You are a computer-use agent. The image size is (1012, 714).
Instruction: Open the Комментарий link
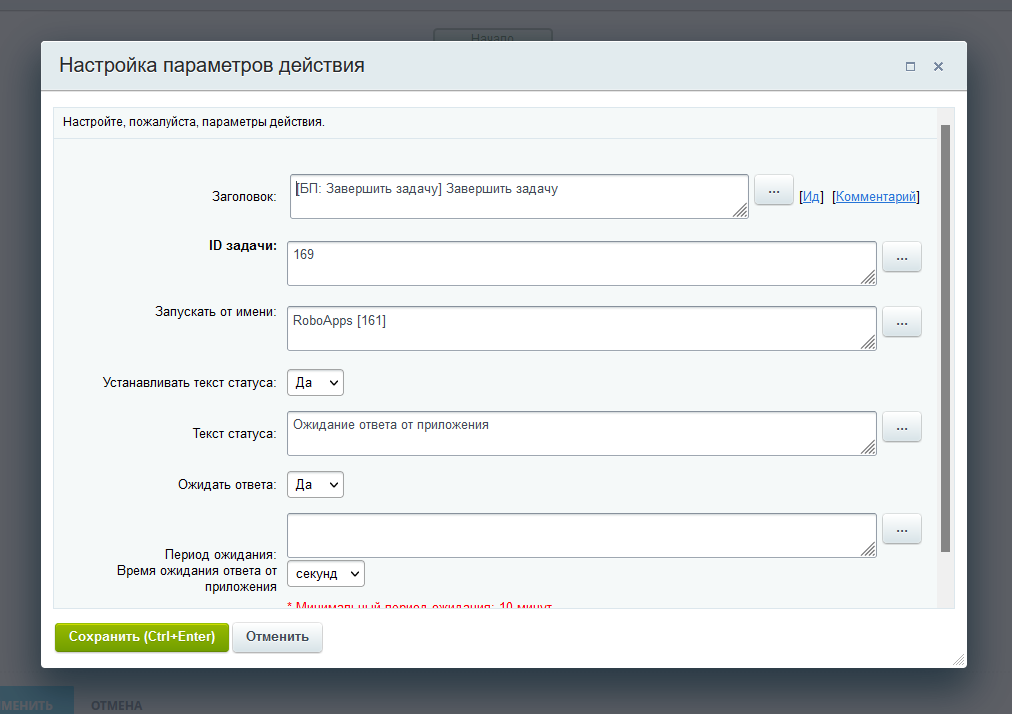point(876,198)
